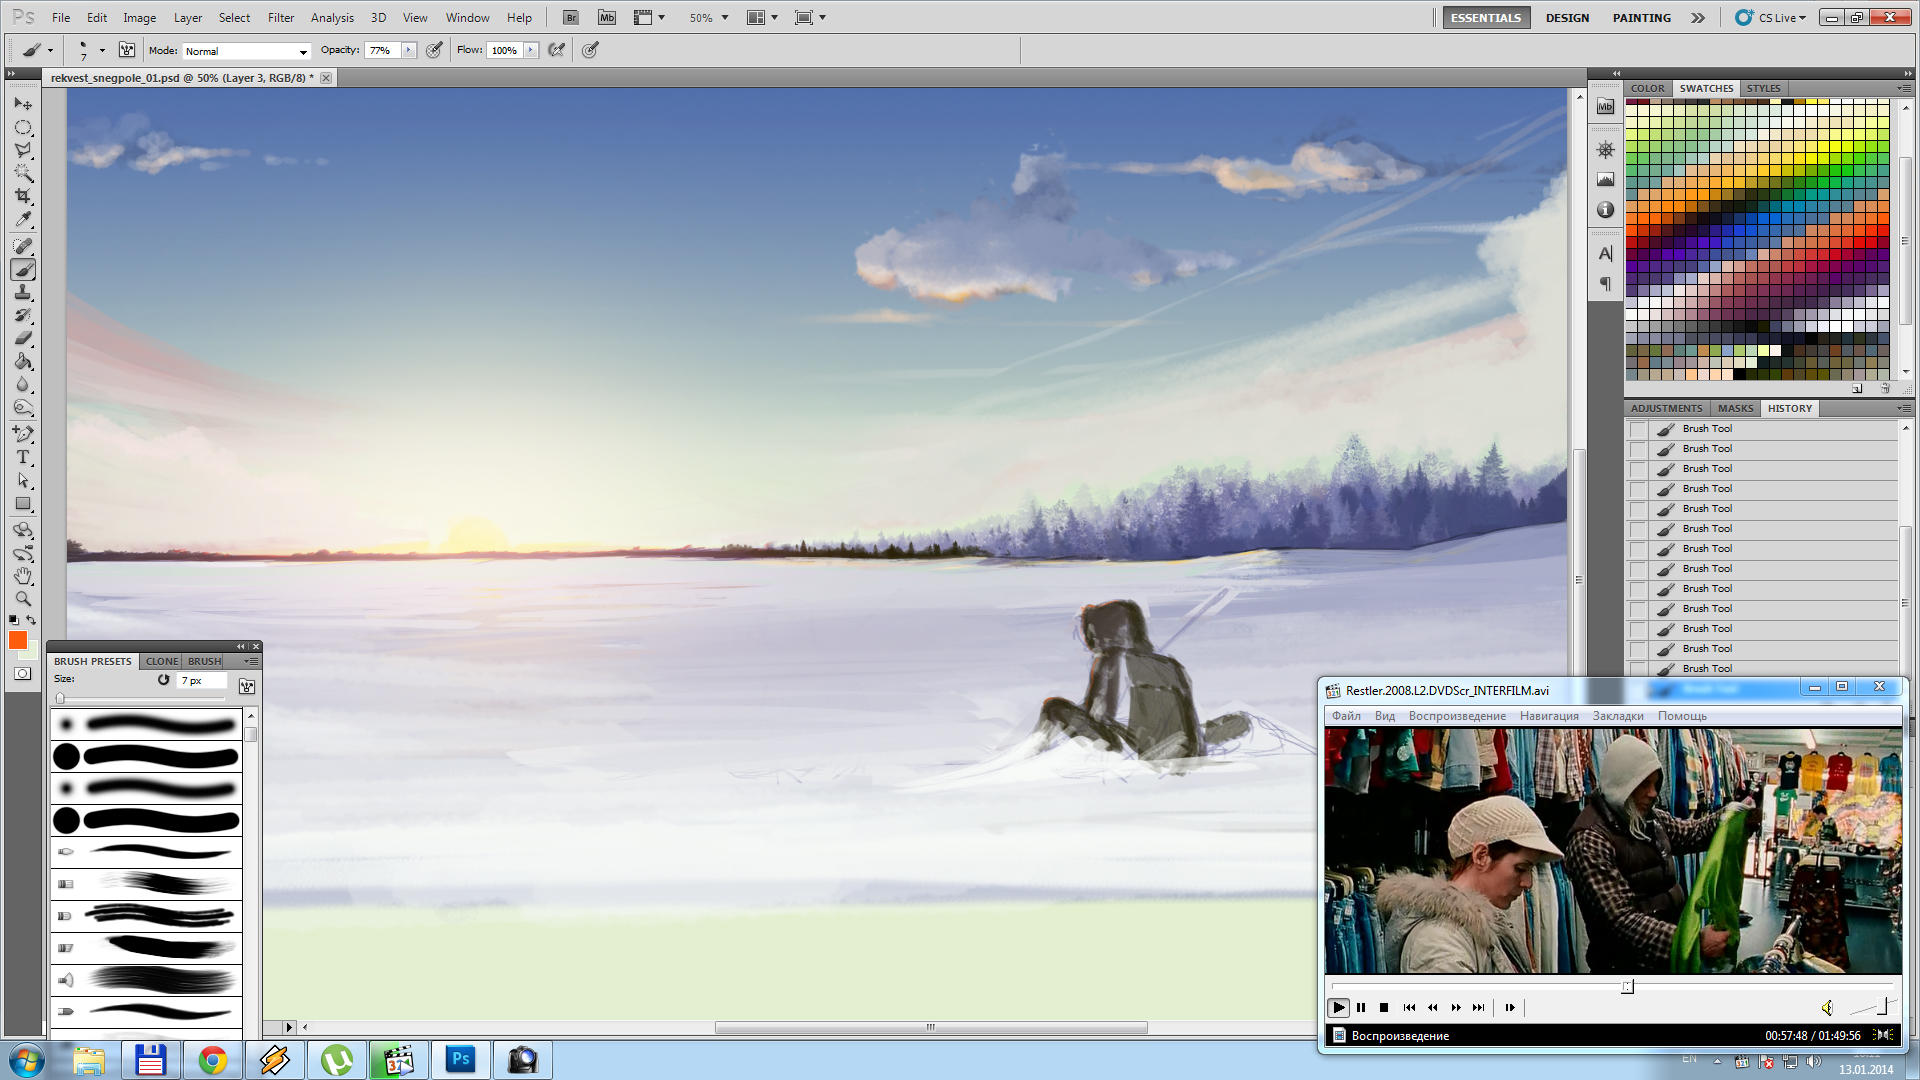This screenshot has height=1080, width=1920.
Task: Open the Filter menu
Action: 281,18
